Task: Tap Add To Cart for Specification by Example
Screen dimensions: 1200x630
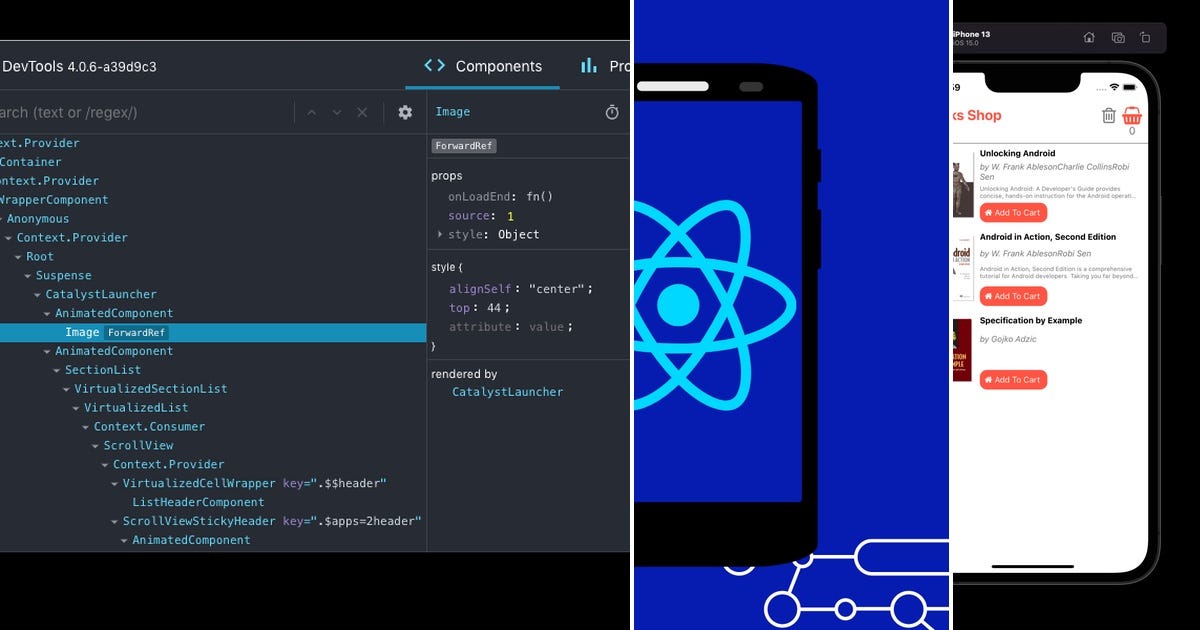Action: point(1013,379)
